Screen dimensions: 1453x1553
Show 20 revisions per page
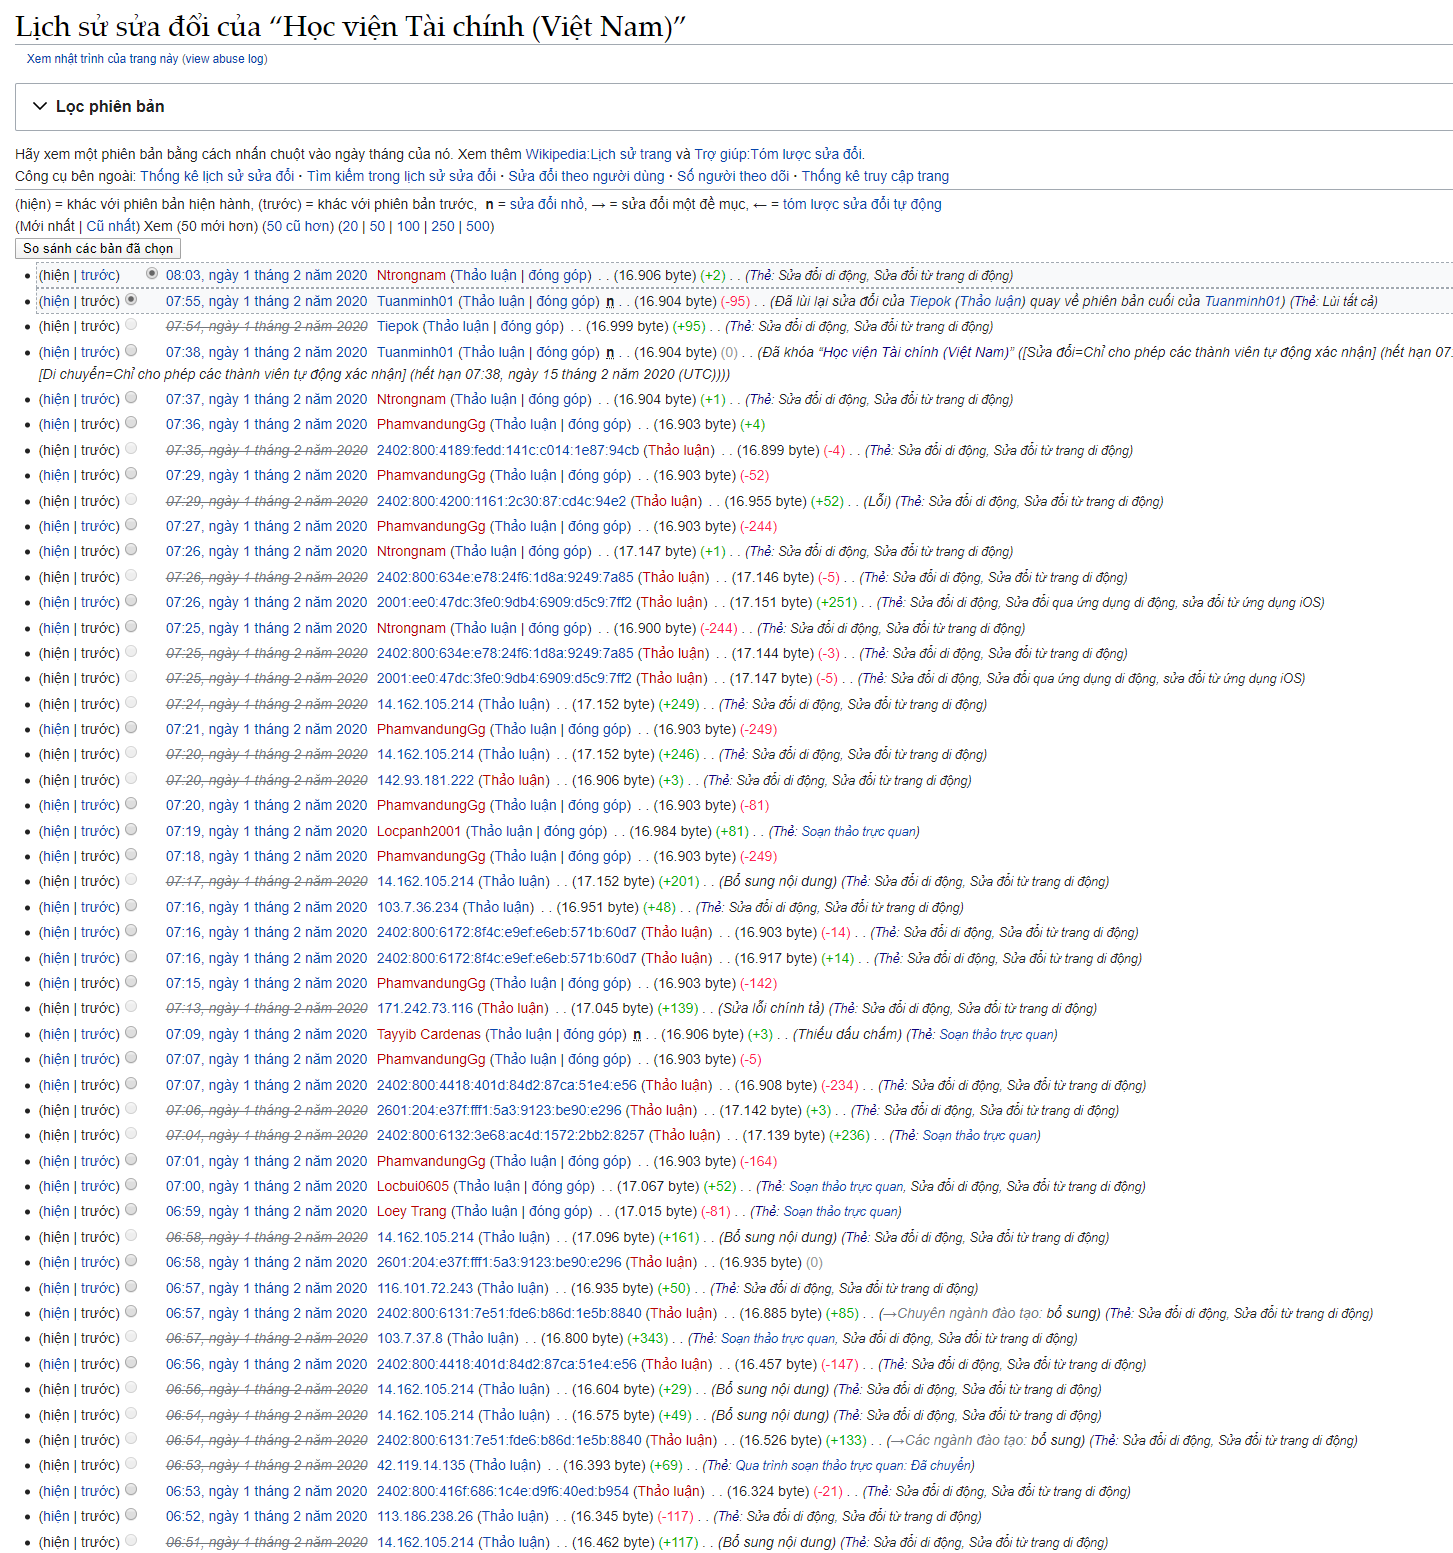pos(349,226)
